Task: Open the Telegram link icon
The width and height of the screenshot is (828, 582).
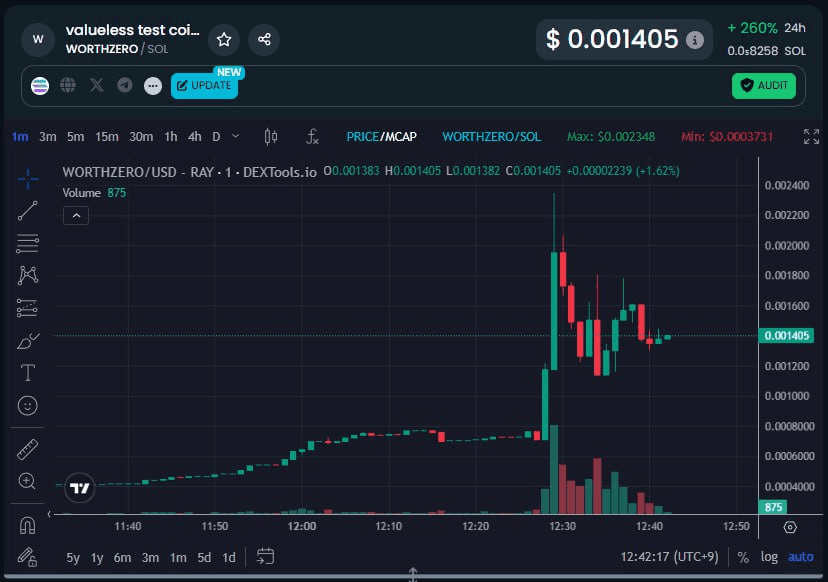Action: [x=125, y=85]
